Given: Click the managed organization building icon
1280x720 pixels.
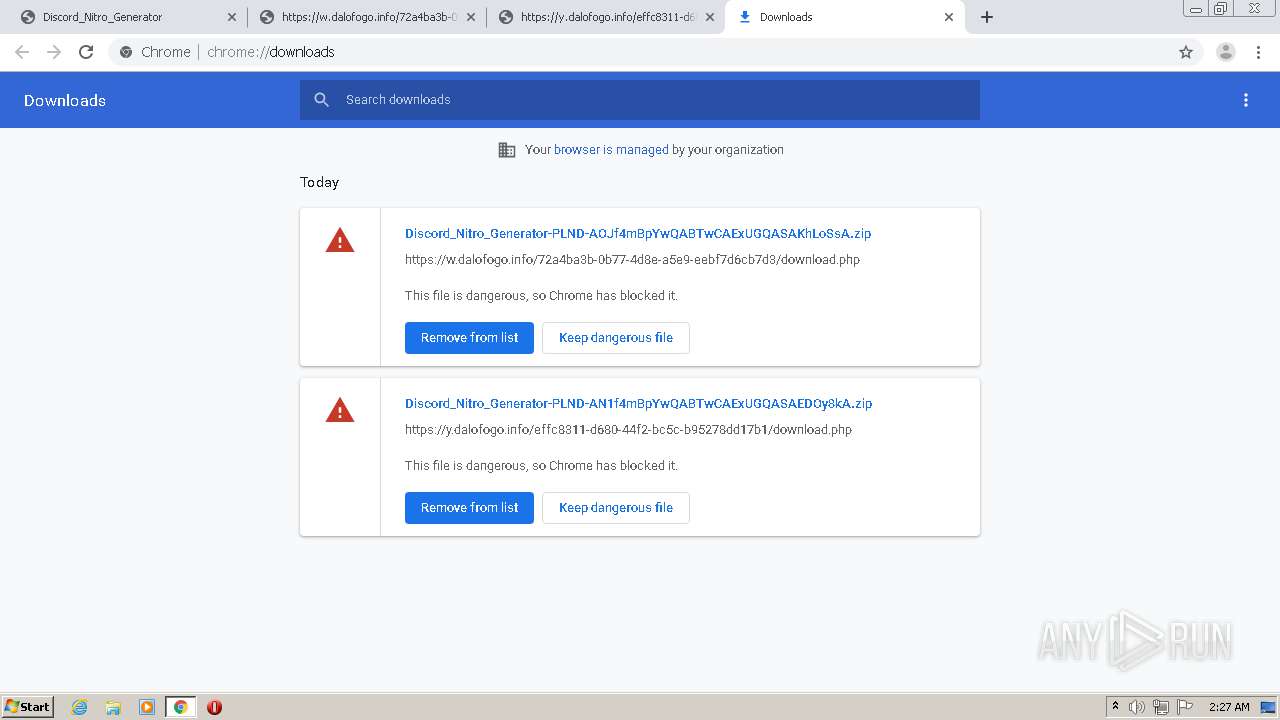Looking at the screenshot, I should click(507, 150).
